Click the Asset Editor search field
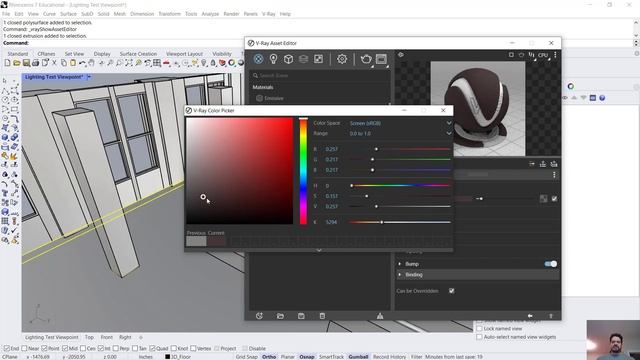The width and height of the screenshot is (640, 360). pyautogui.click(x=319, y=76)
